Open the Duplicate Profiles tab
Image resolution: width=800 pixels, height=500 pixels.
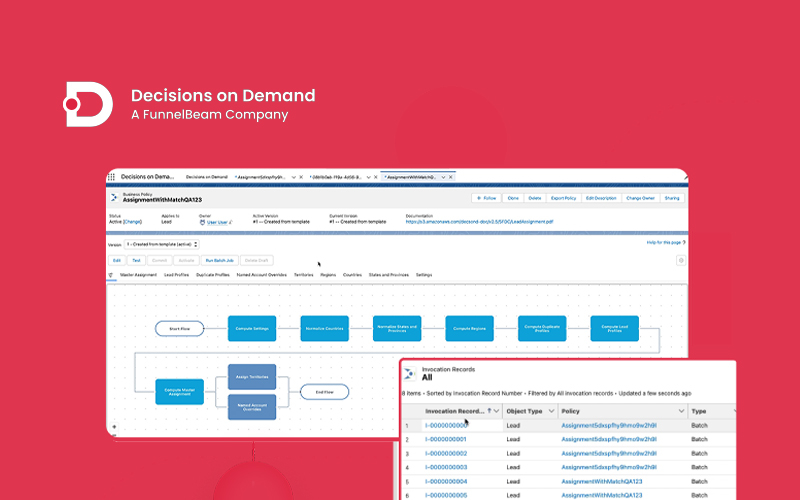[x=213, y=275]
